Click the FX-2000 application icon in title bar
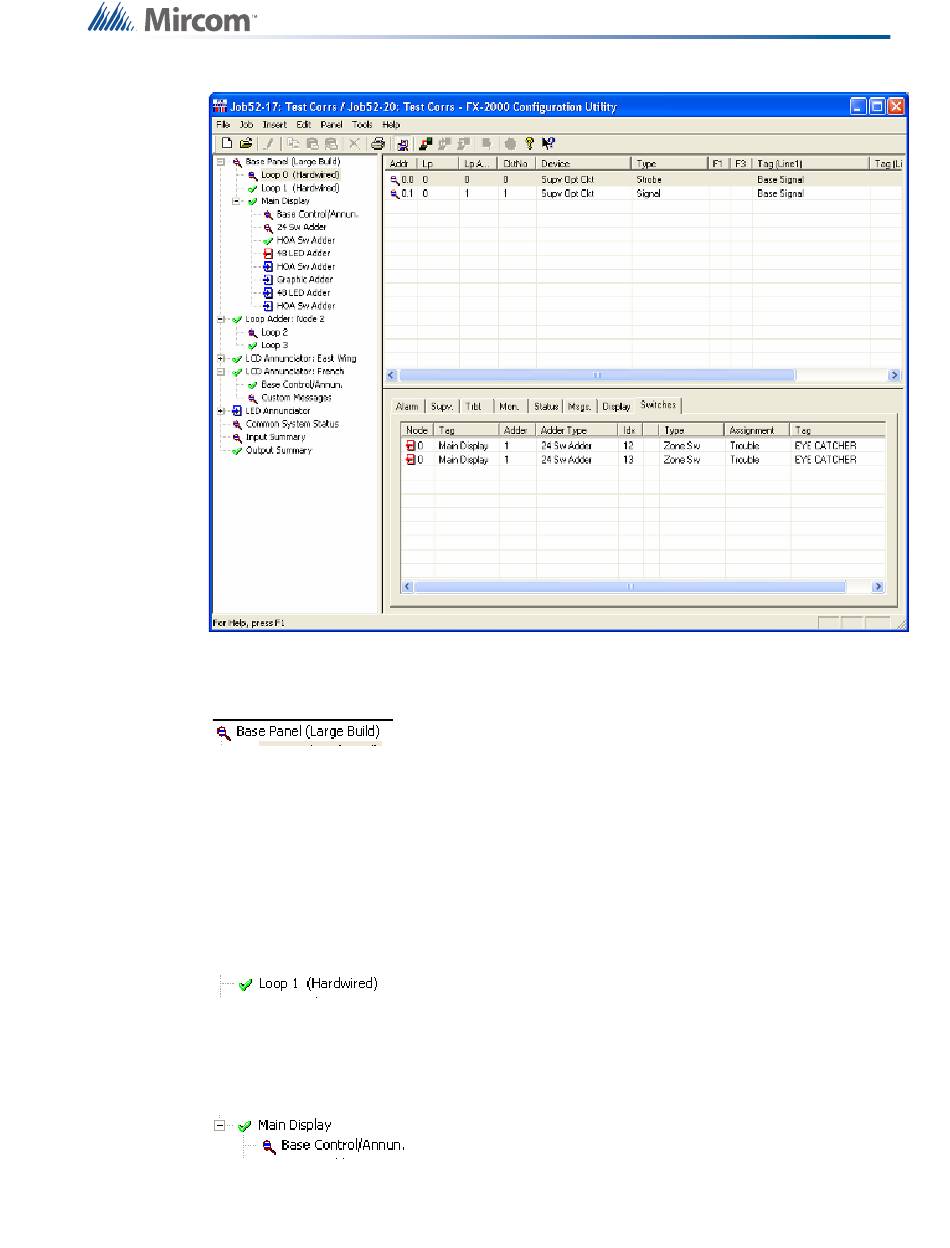 (220, 106)
